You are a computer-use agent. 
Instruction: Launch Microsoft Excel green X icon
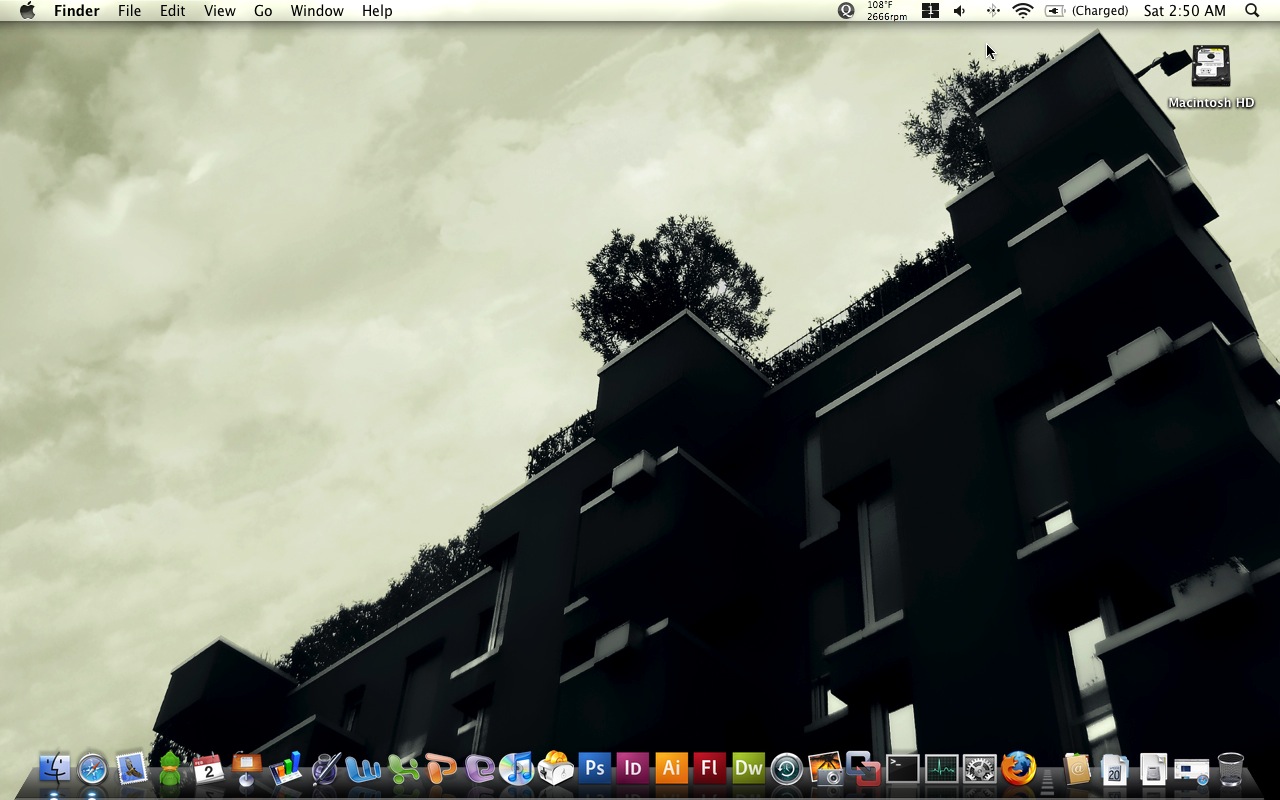(403, 769)
